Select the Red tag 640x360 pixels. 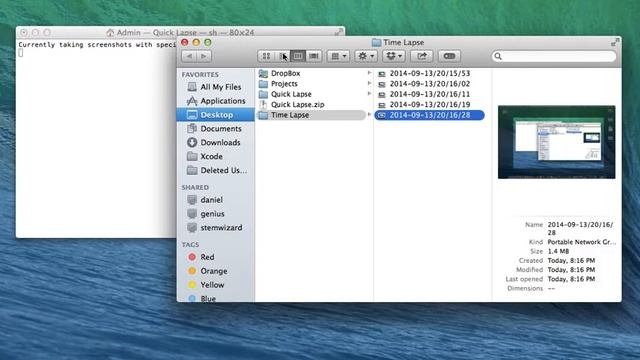tap(216, 257)
